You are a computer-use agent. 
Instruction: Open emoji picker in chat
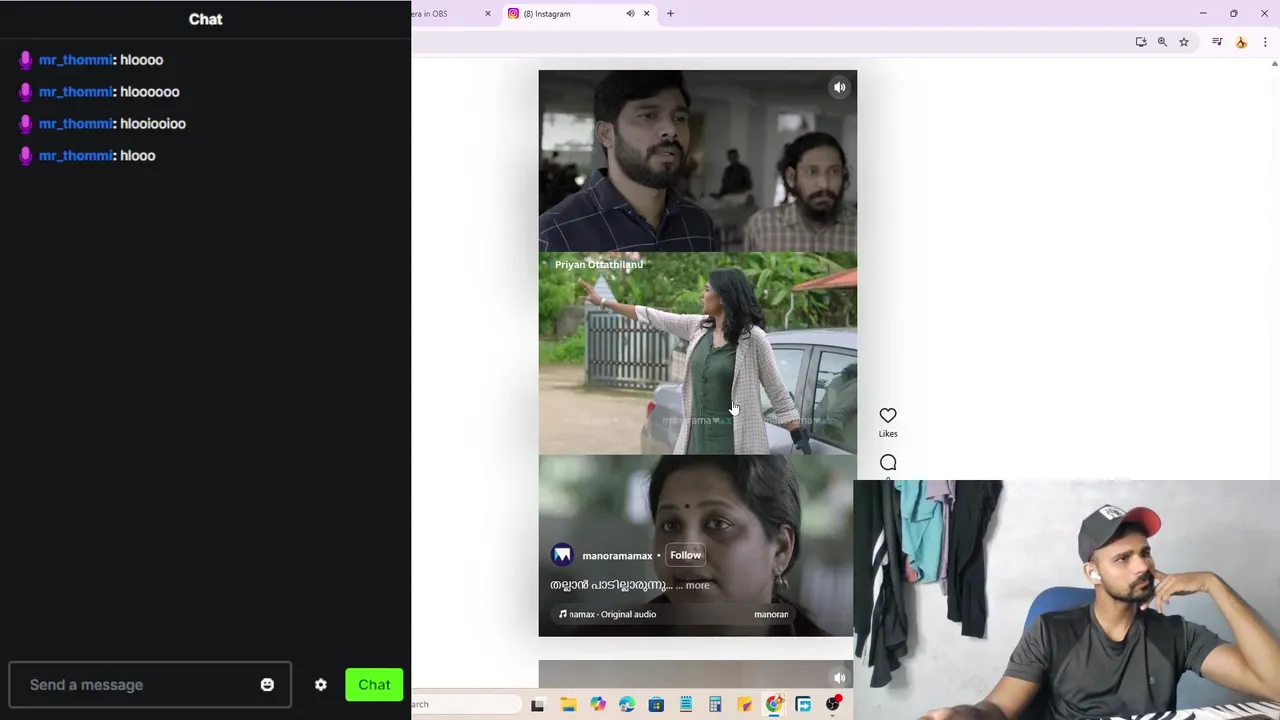point(267,685)
